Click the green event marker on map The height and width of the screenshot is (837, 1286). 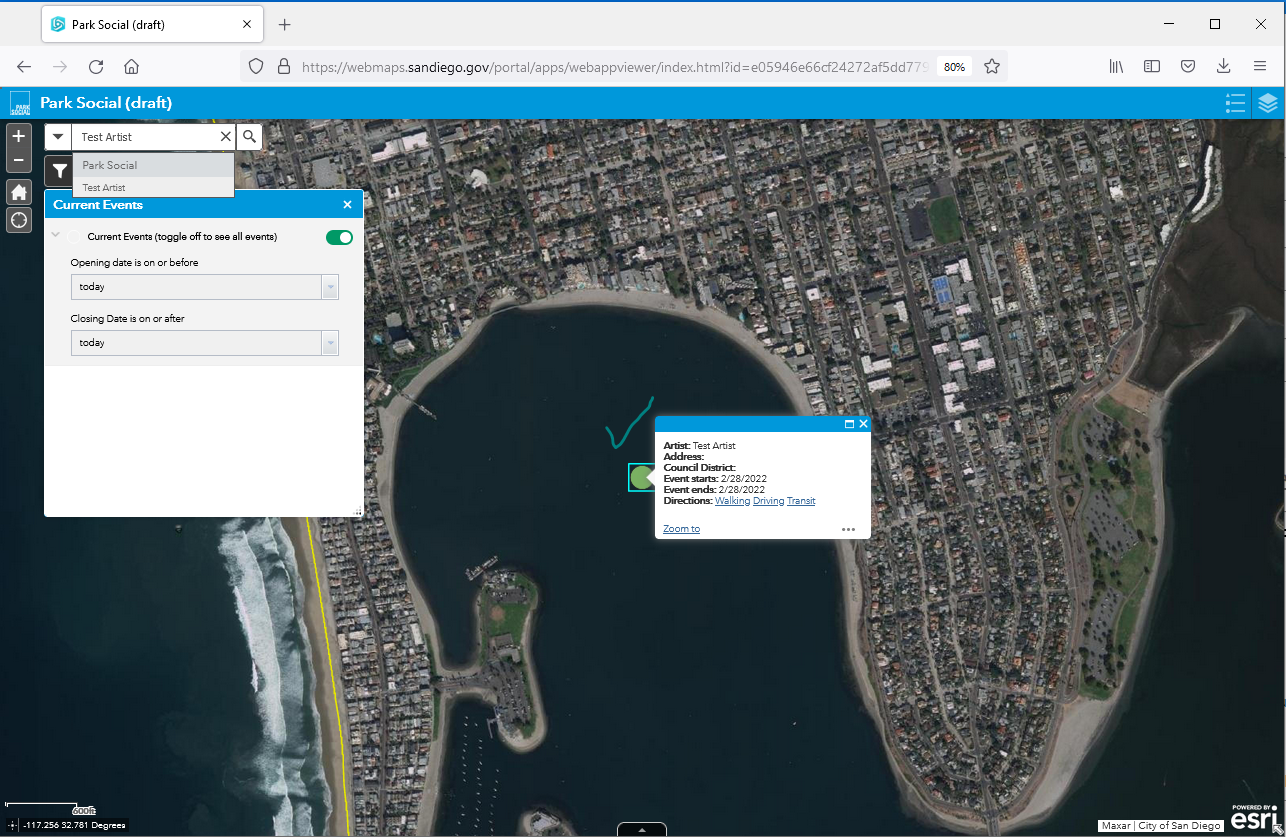640,477
